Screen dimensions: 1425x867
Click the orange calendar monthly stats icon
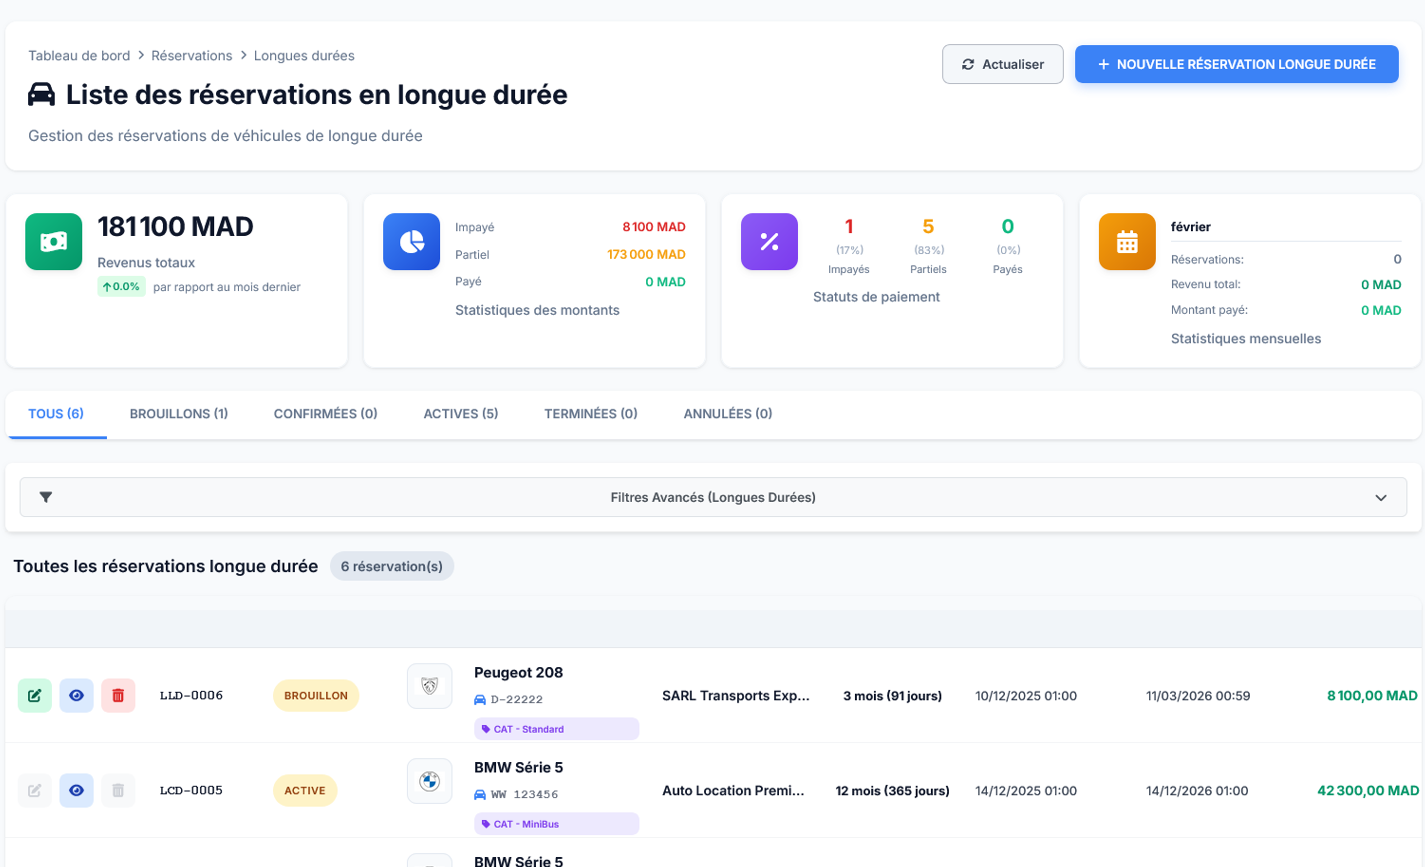click(x=1127, y=242)
